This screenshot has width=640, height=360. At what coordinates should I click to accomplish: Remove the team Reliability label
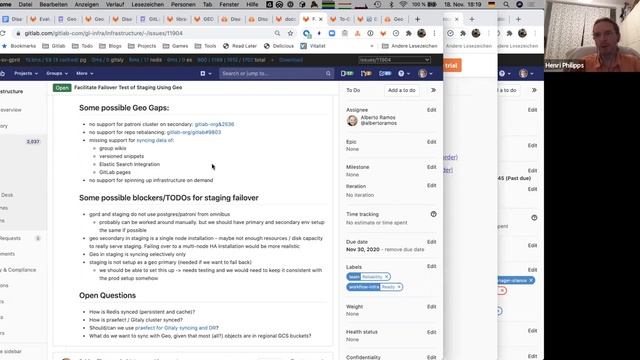[x=387, y=277]
